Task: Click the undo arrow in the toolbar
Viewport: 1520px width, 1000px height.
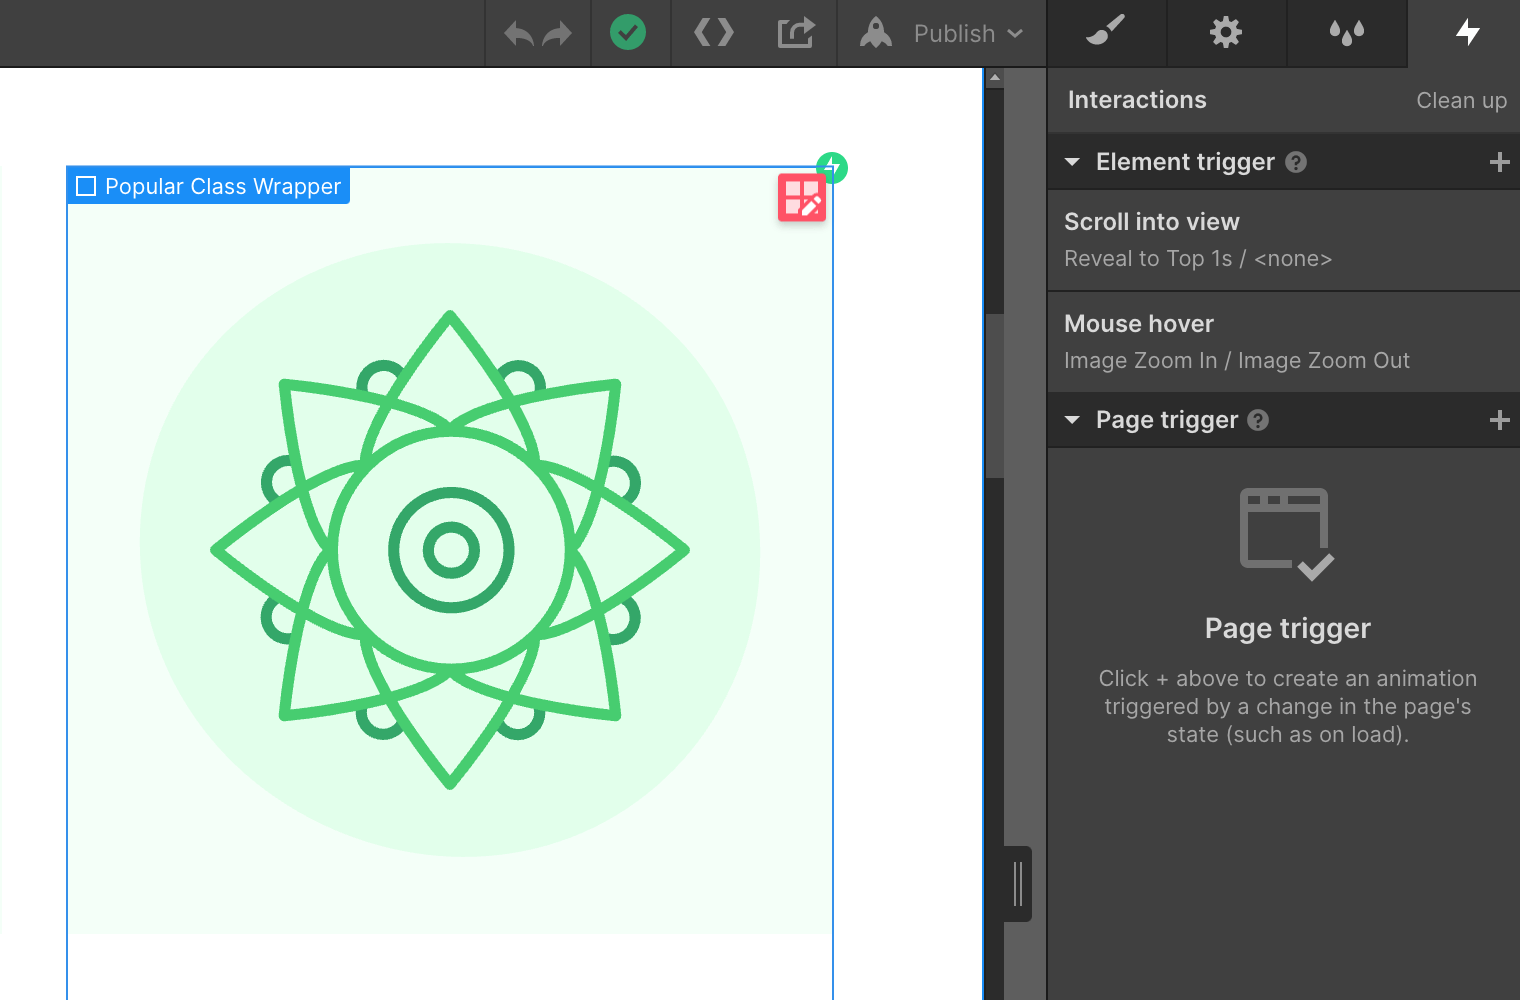Action: (x=518, y=34)
